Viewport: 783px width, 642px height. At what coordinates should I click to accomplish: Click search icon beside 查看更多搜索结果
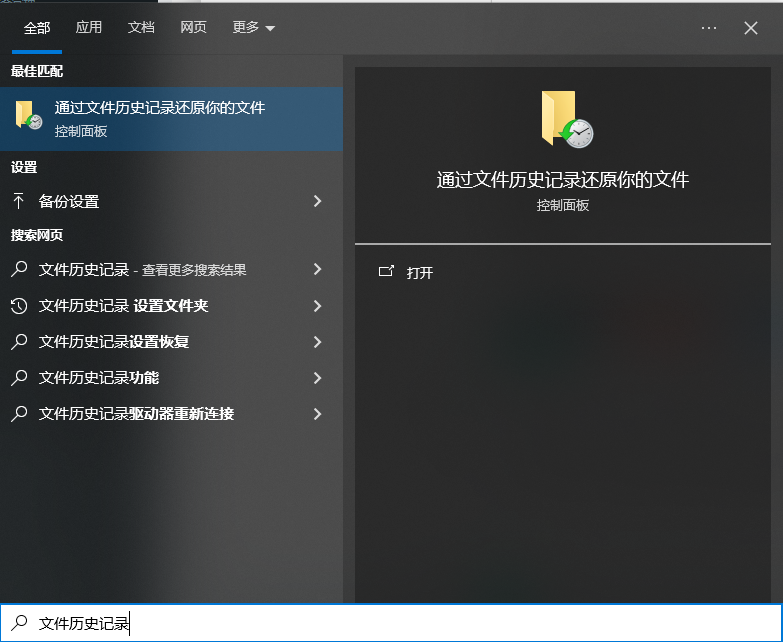click(x=19, y=270)
